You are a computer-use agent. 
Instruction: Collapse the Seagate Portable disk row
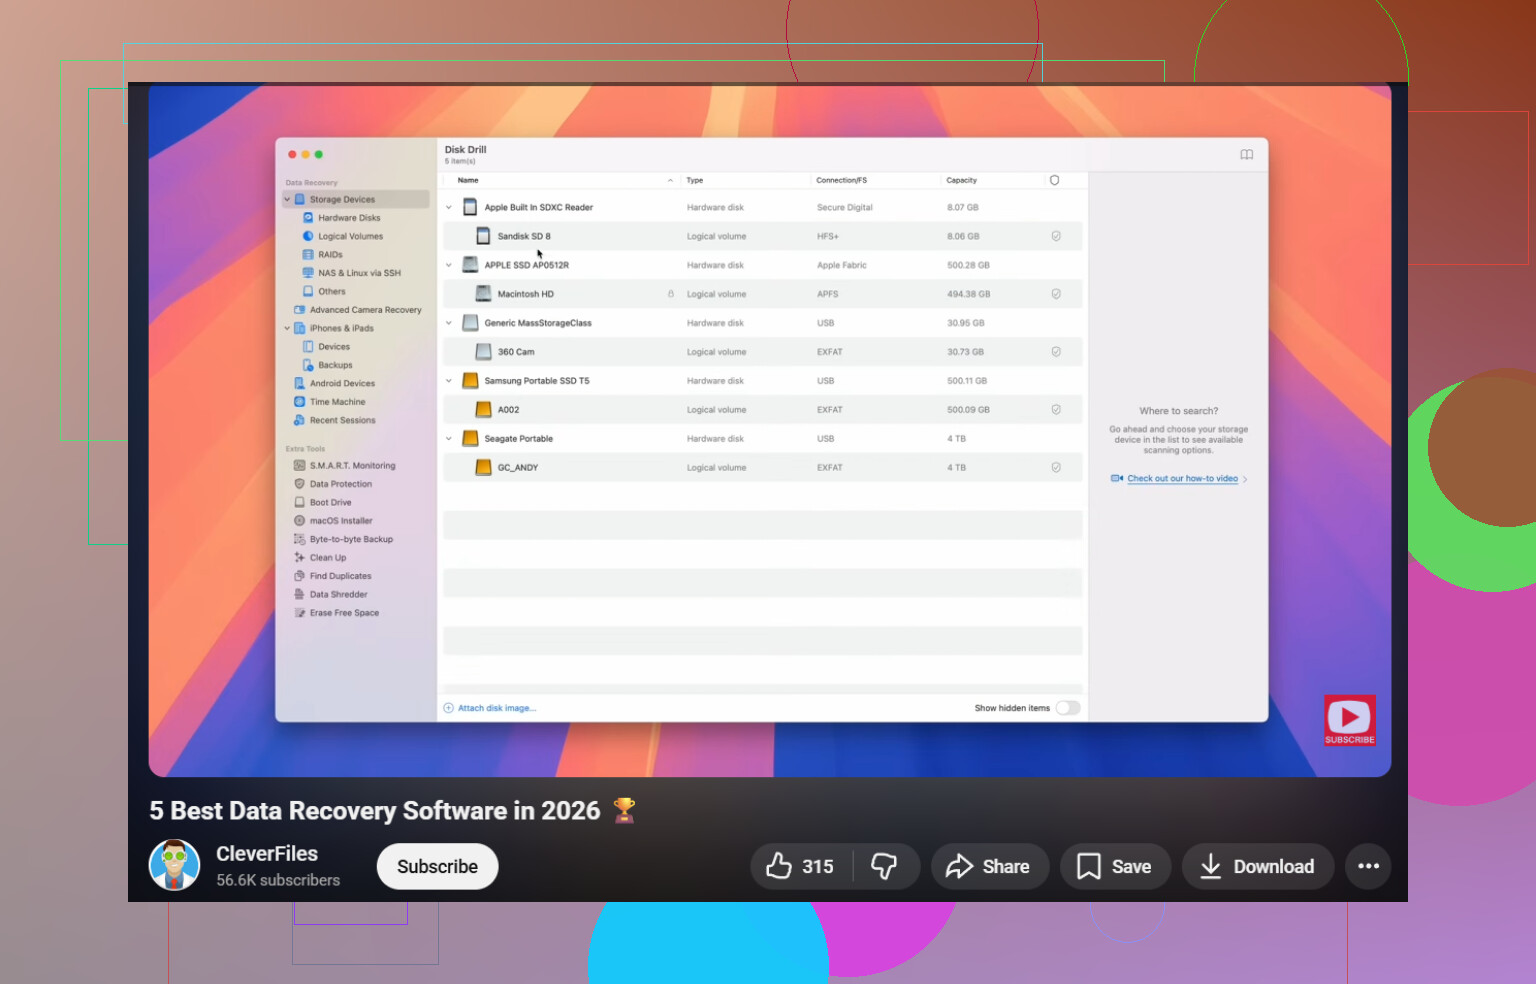coord(449,439)
